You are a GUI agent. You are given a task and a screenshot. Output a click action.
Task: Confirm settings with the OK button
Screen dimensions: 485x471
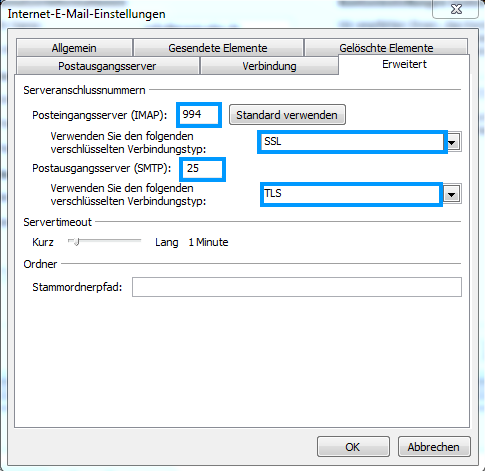pyautogui.click(x=353, y=447)
